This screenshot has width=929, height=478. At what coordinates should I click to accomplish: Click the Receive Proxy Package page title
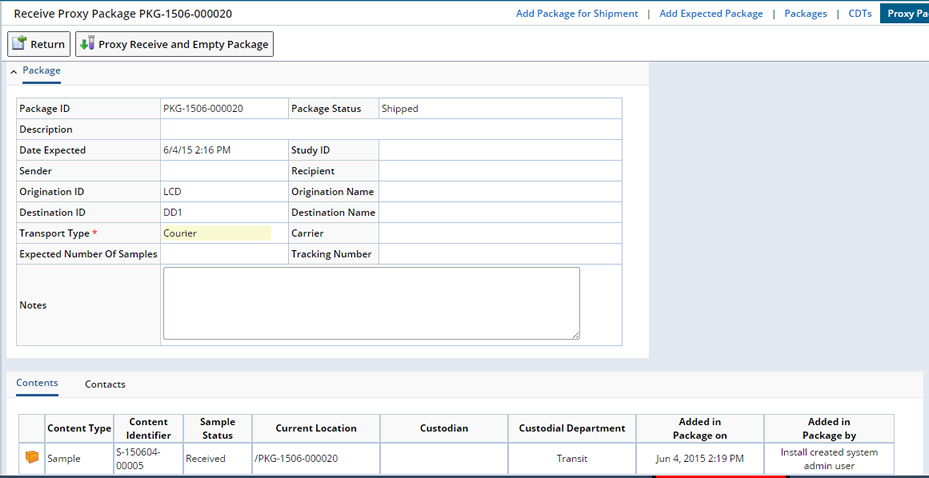[123, 14]
